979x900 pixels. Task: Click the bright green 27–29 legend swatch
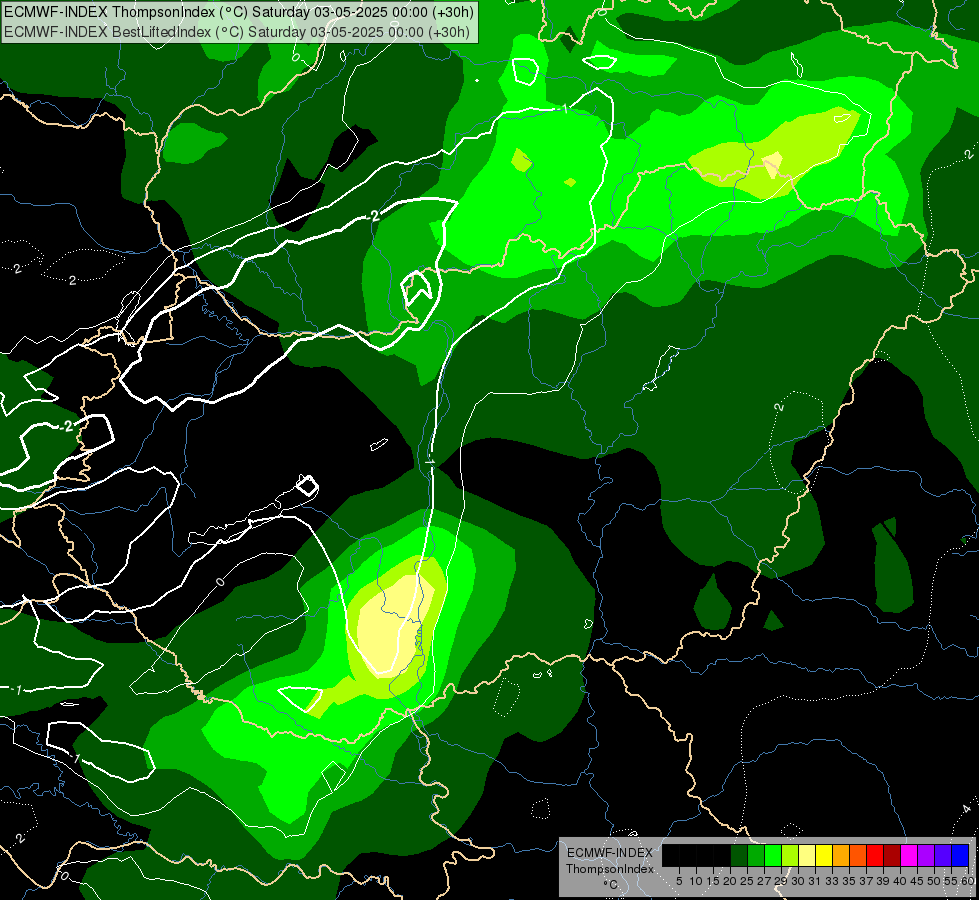[773, 856]
